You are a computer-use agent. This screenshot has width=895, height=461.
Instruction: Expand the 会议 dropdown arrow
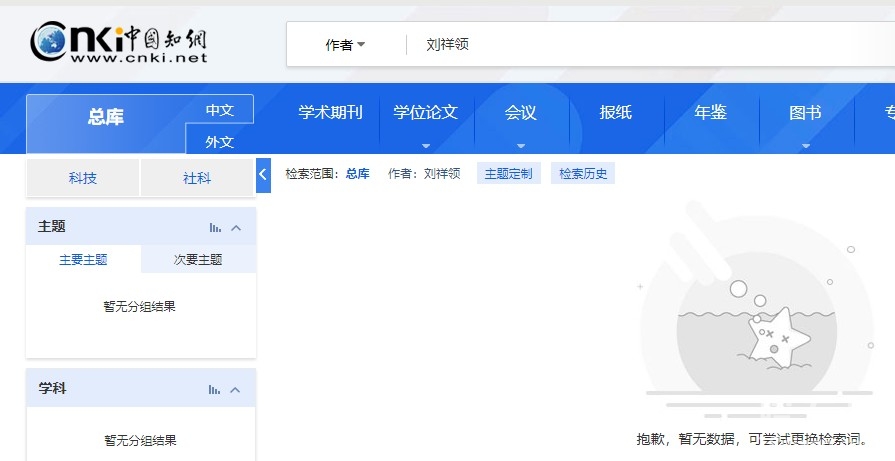[521, 145]
